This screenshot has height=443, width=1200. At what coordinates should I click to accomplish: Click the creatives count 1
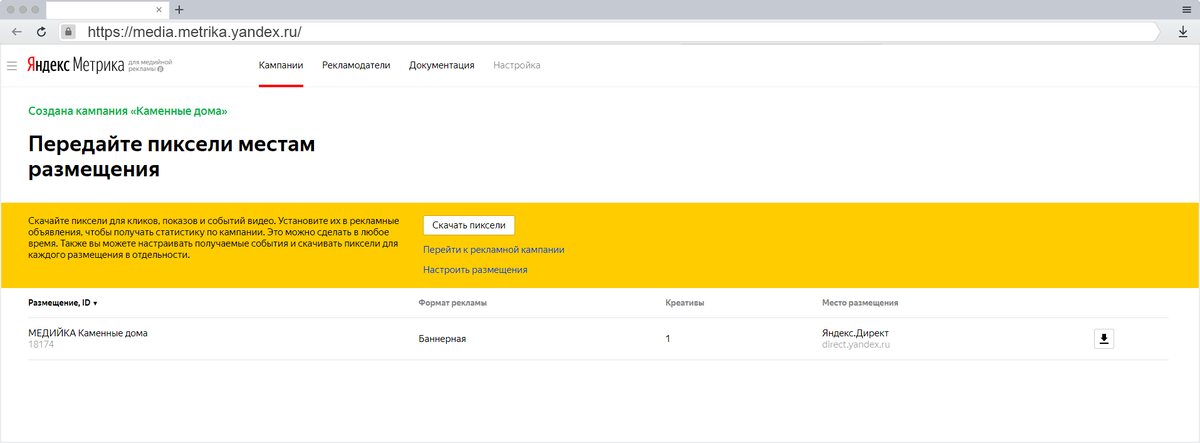pos(667,339)
